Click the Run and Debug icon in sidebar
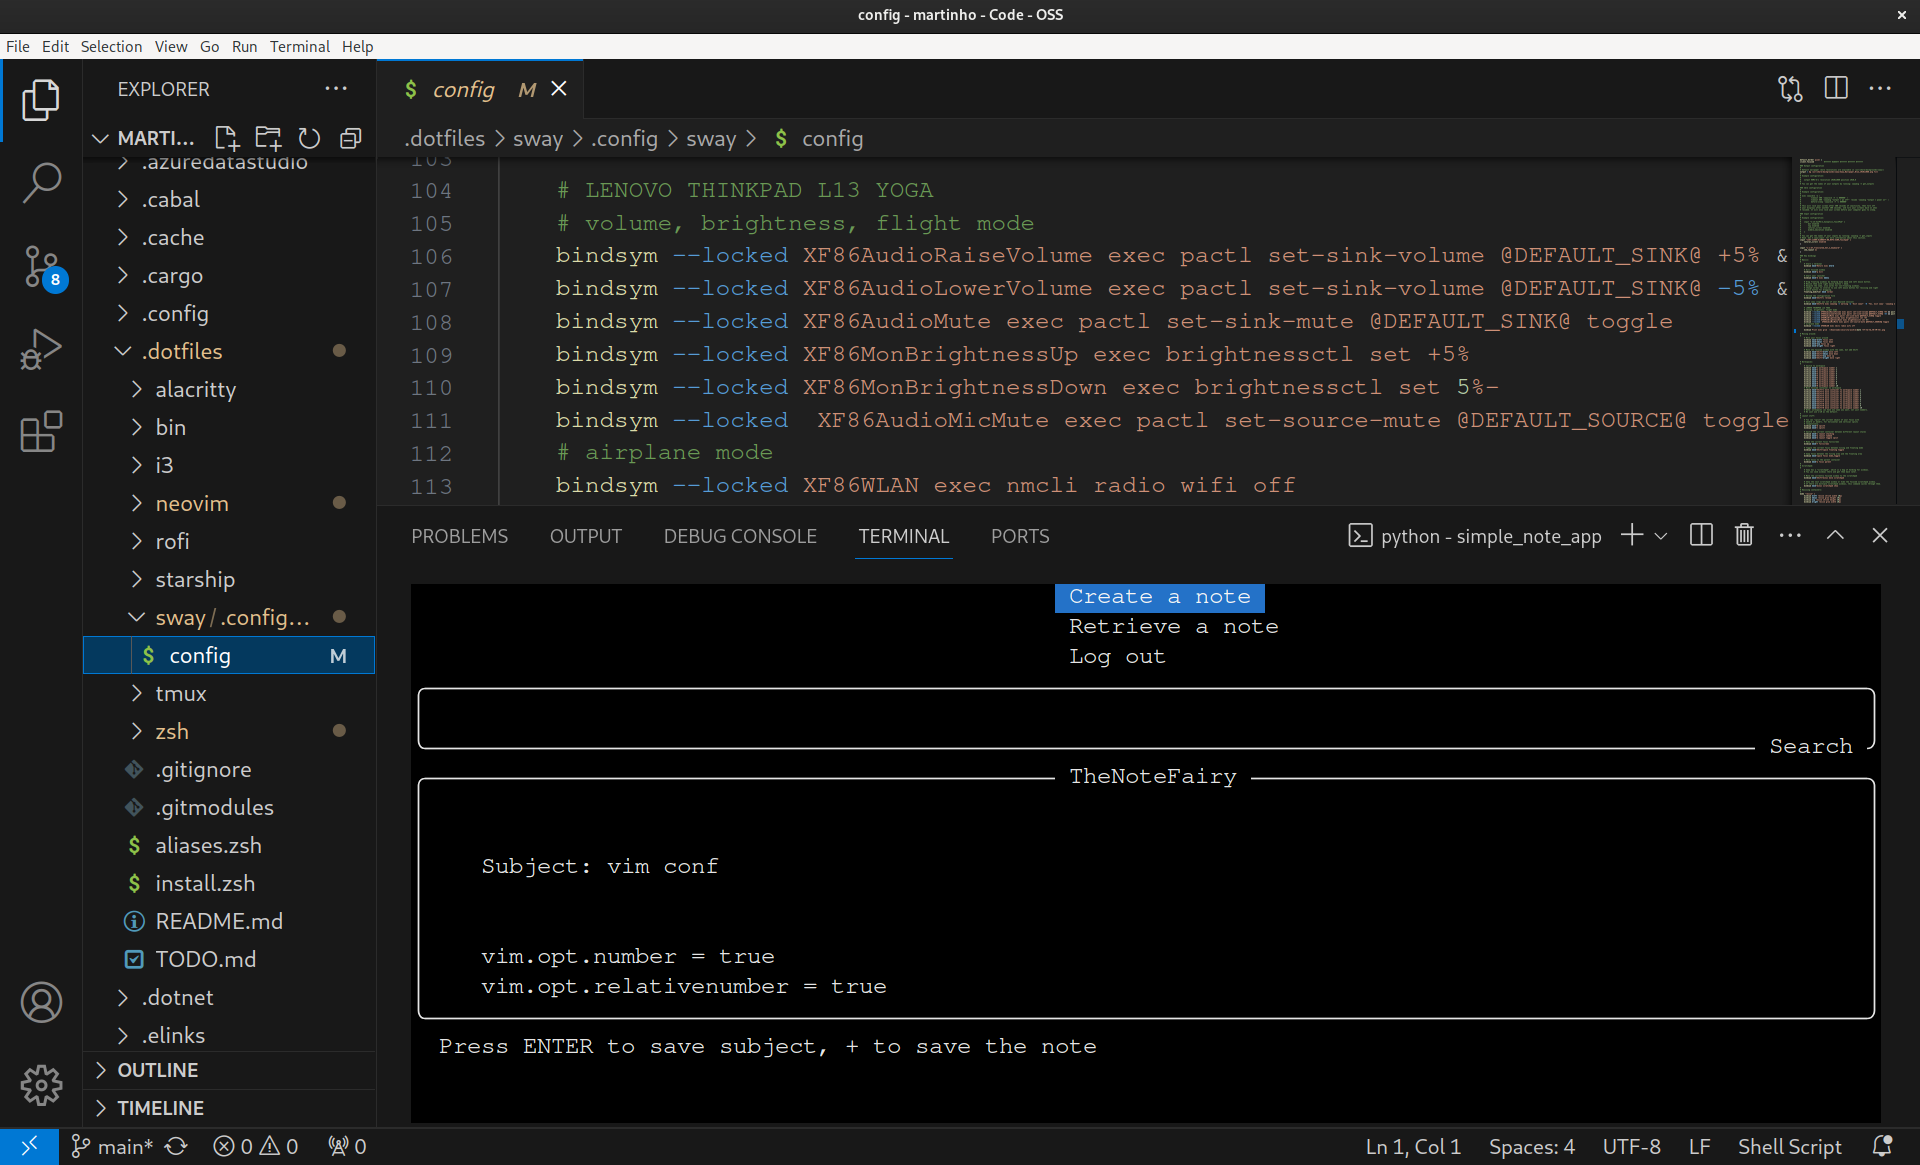1920x1165 pixels. pos(40,344)
